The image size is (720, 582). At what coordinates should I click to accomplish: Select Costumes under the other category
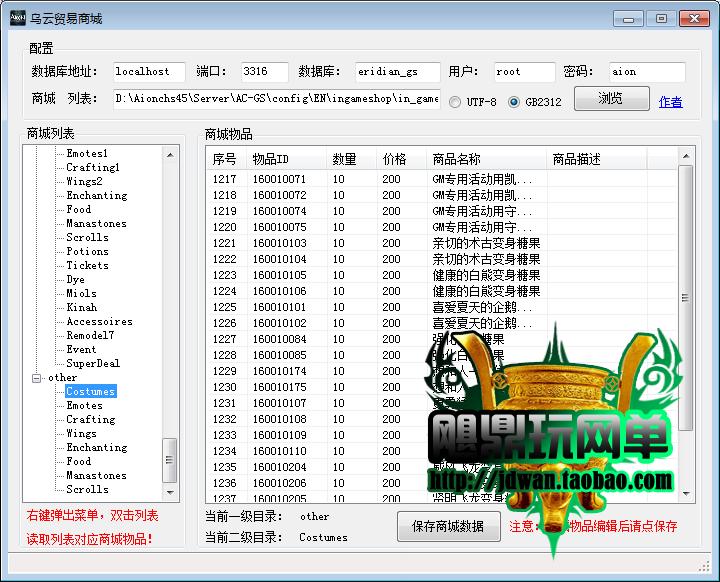click(90, 392)
